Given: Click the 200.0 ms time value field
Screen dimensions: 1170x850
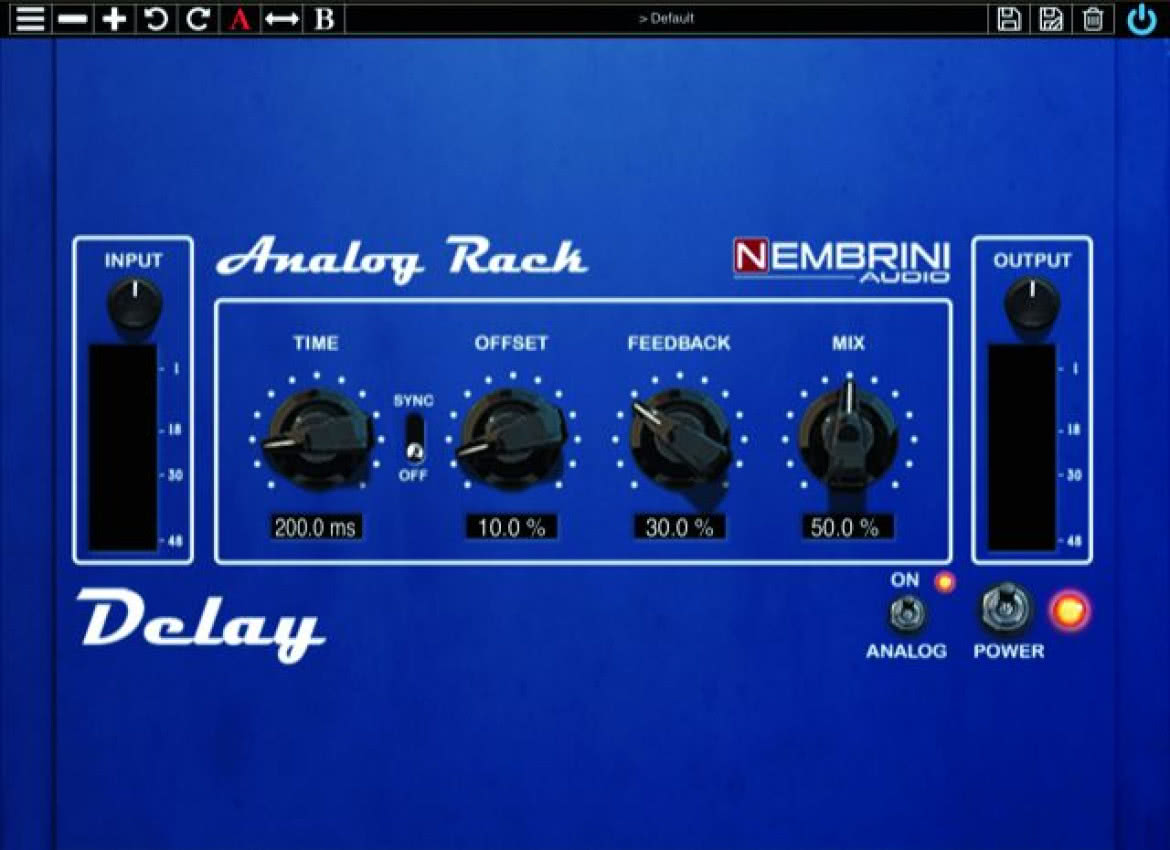Looking at the screenshot, I should (x=316, y=528).
